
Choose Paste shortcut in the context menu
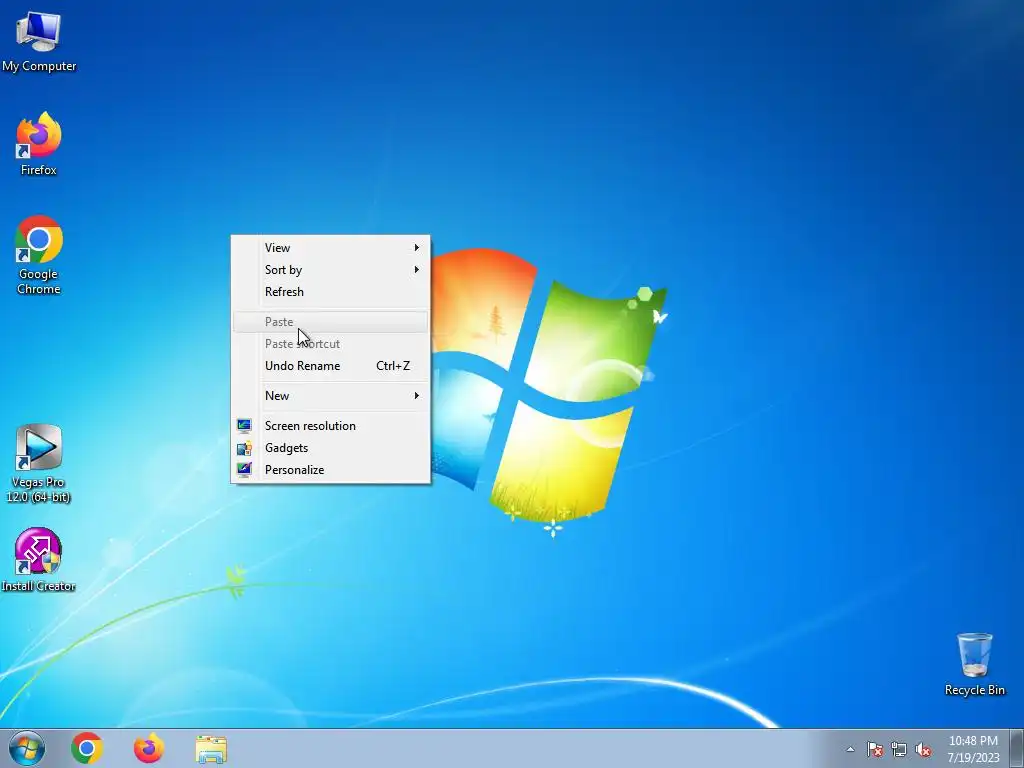tap(330, 344)
